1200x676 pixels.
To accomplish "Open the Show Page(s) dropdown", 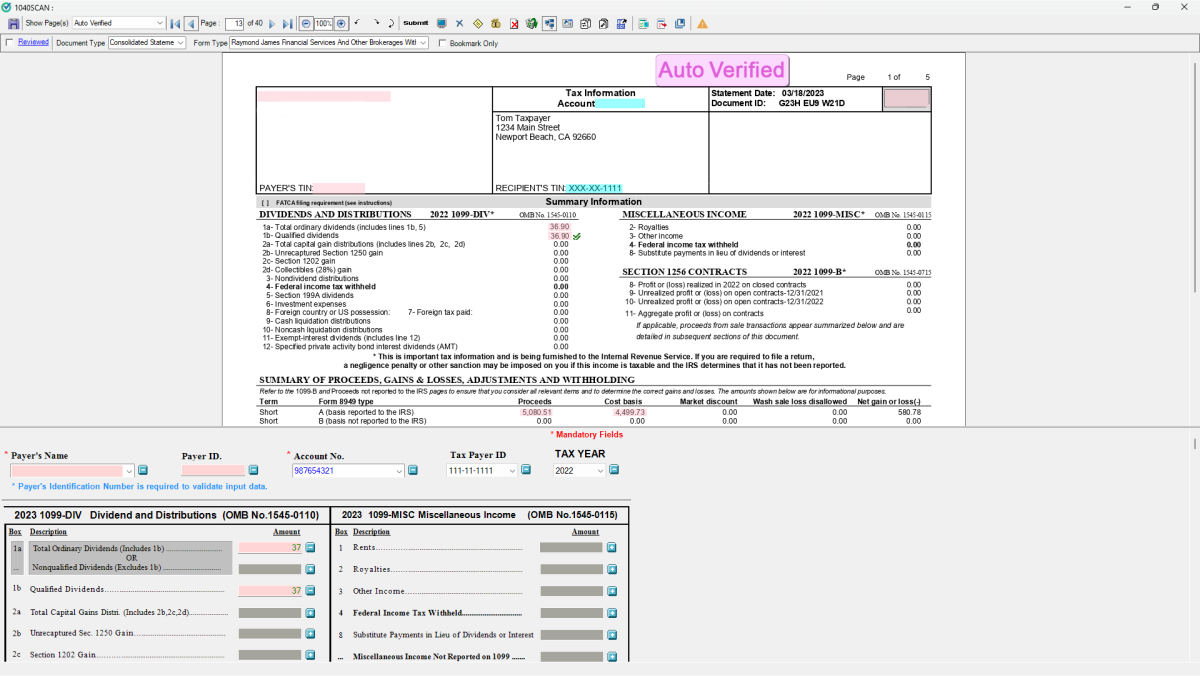I will pyautogui.click(x=160, y=23).
